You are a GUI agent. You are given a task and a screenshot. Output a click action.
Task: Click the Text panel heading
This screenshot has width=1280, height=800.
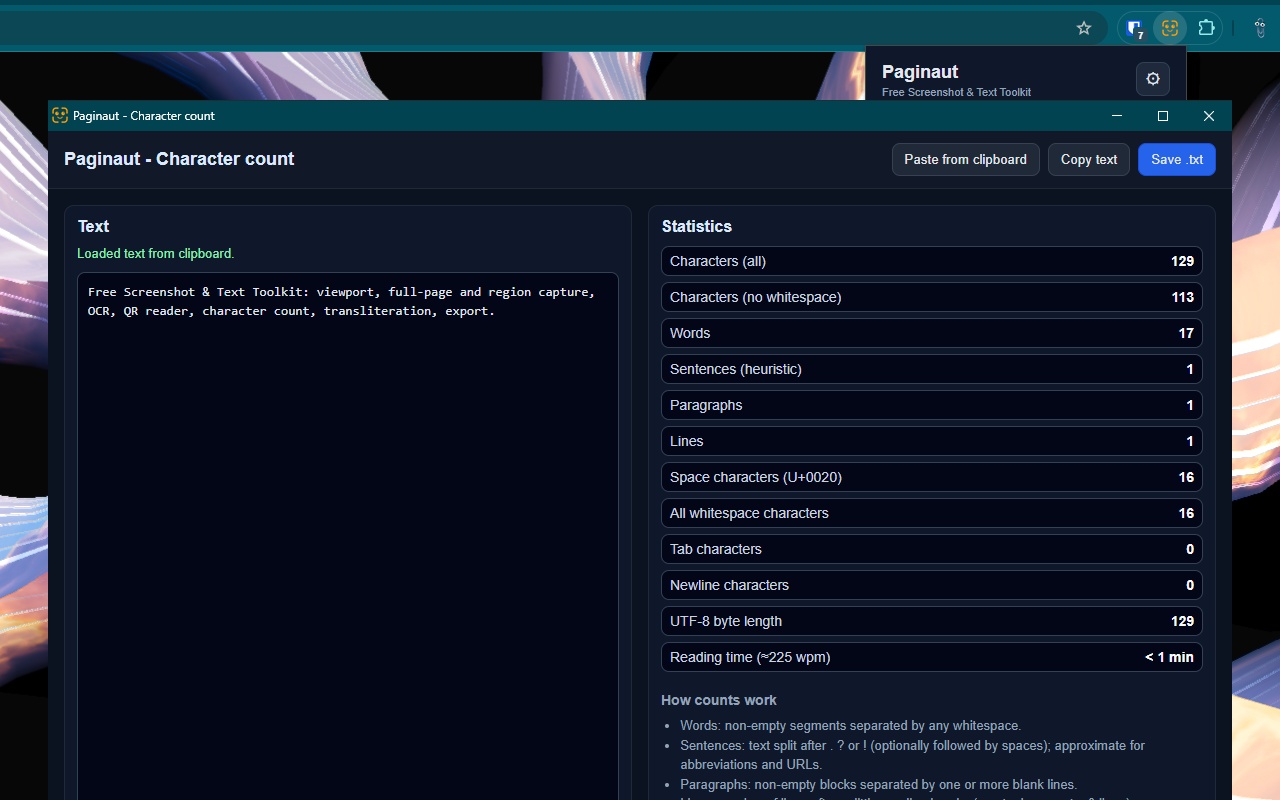pyautogui.click(x=93, y=226)
